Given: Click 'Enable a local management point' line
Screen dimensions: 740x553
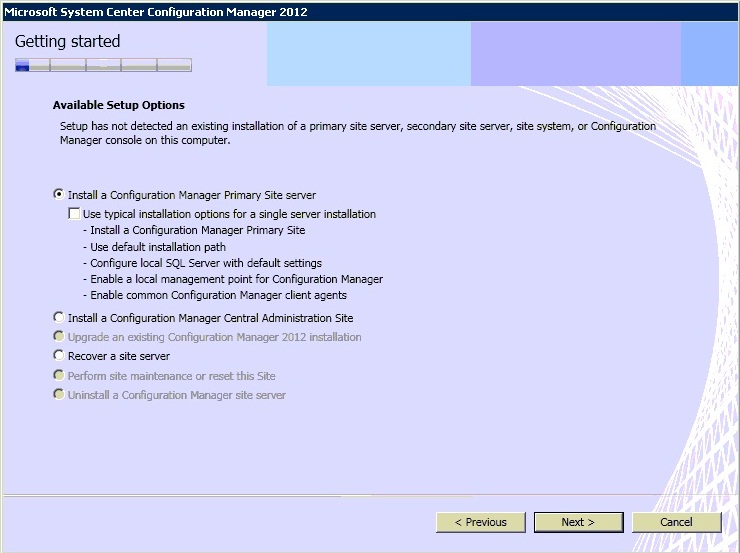Looking at the screenshot, I should click(233, 279).
